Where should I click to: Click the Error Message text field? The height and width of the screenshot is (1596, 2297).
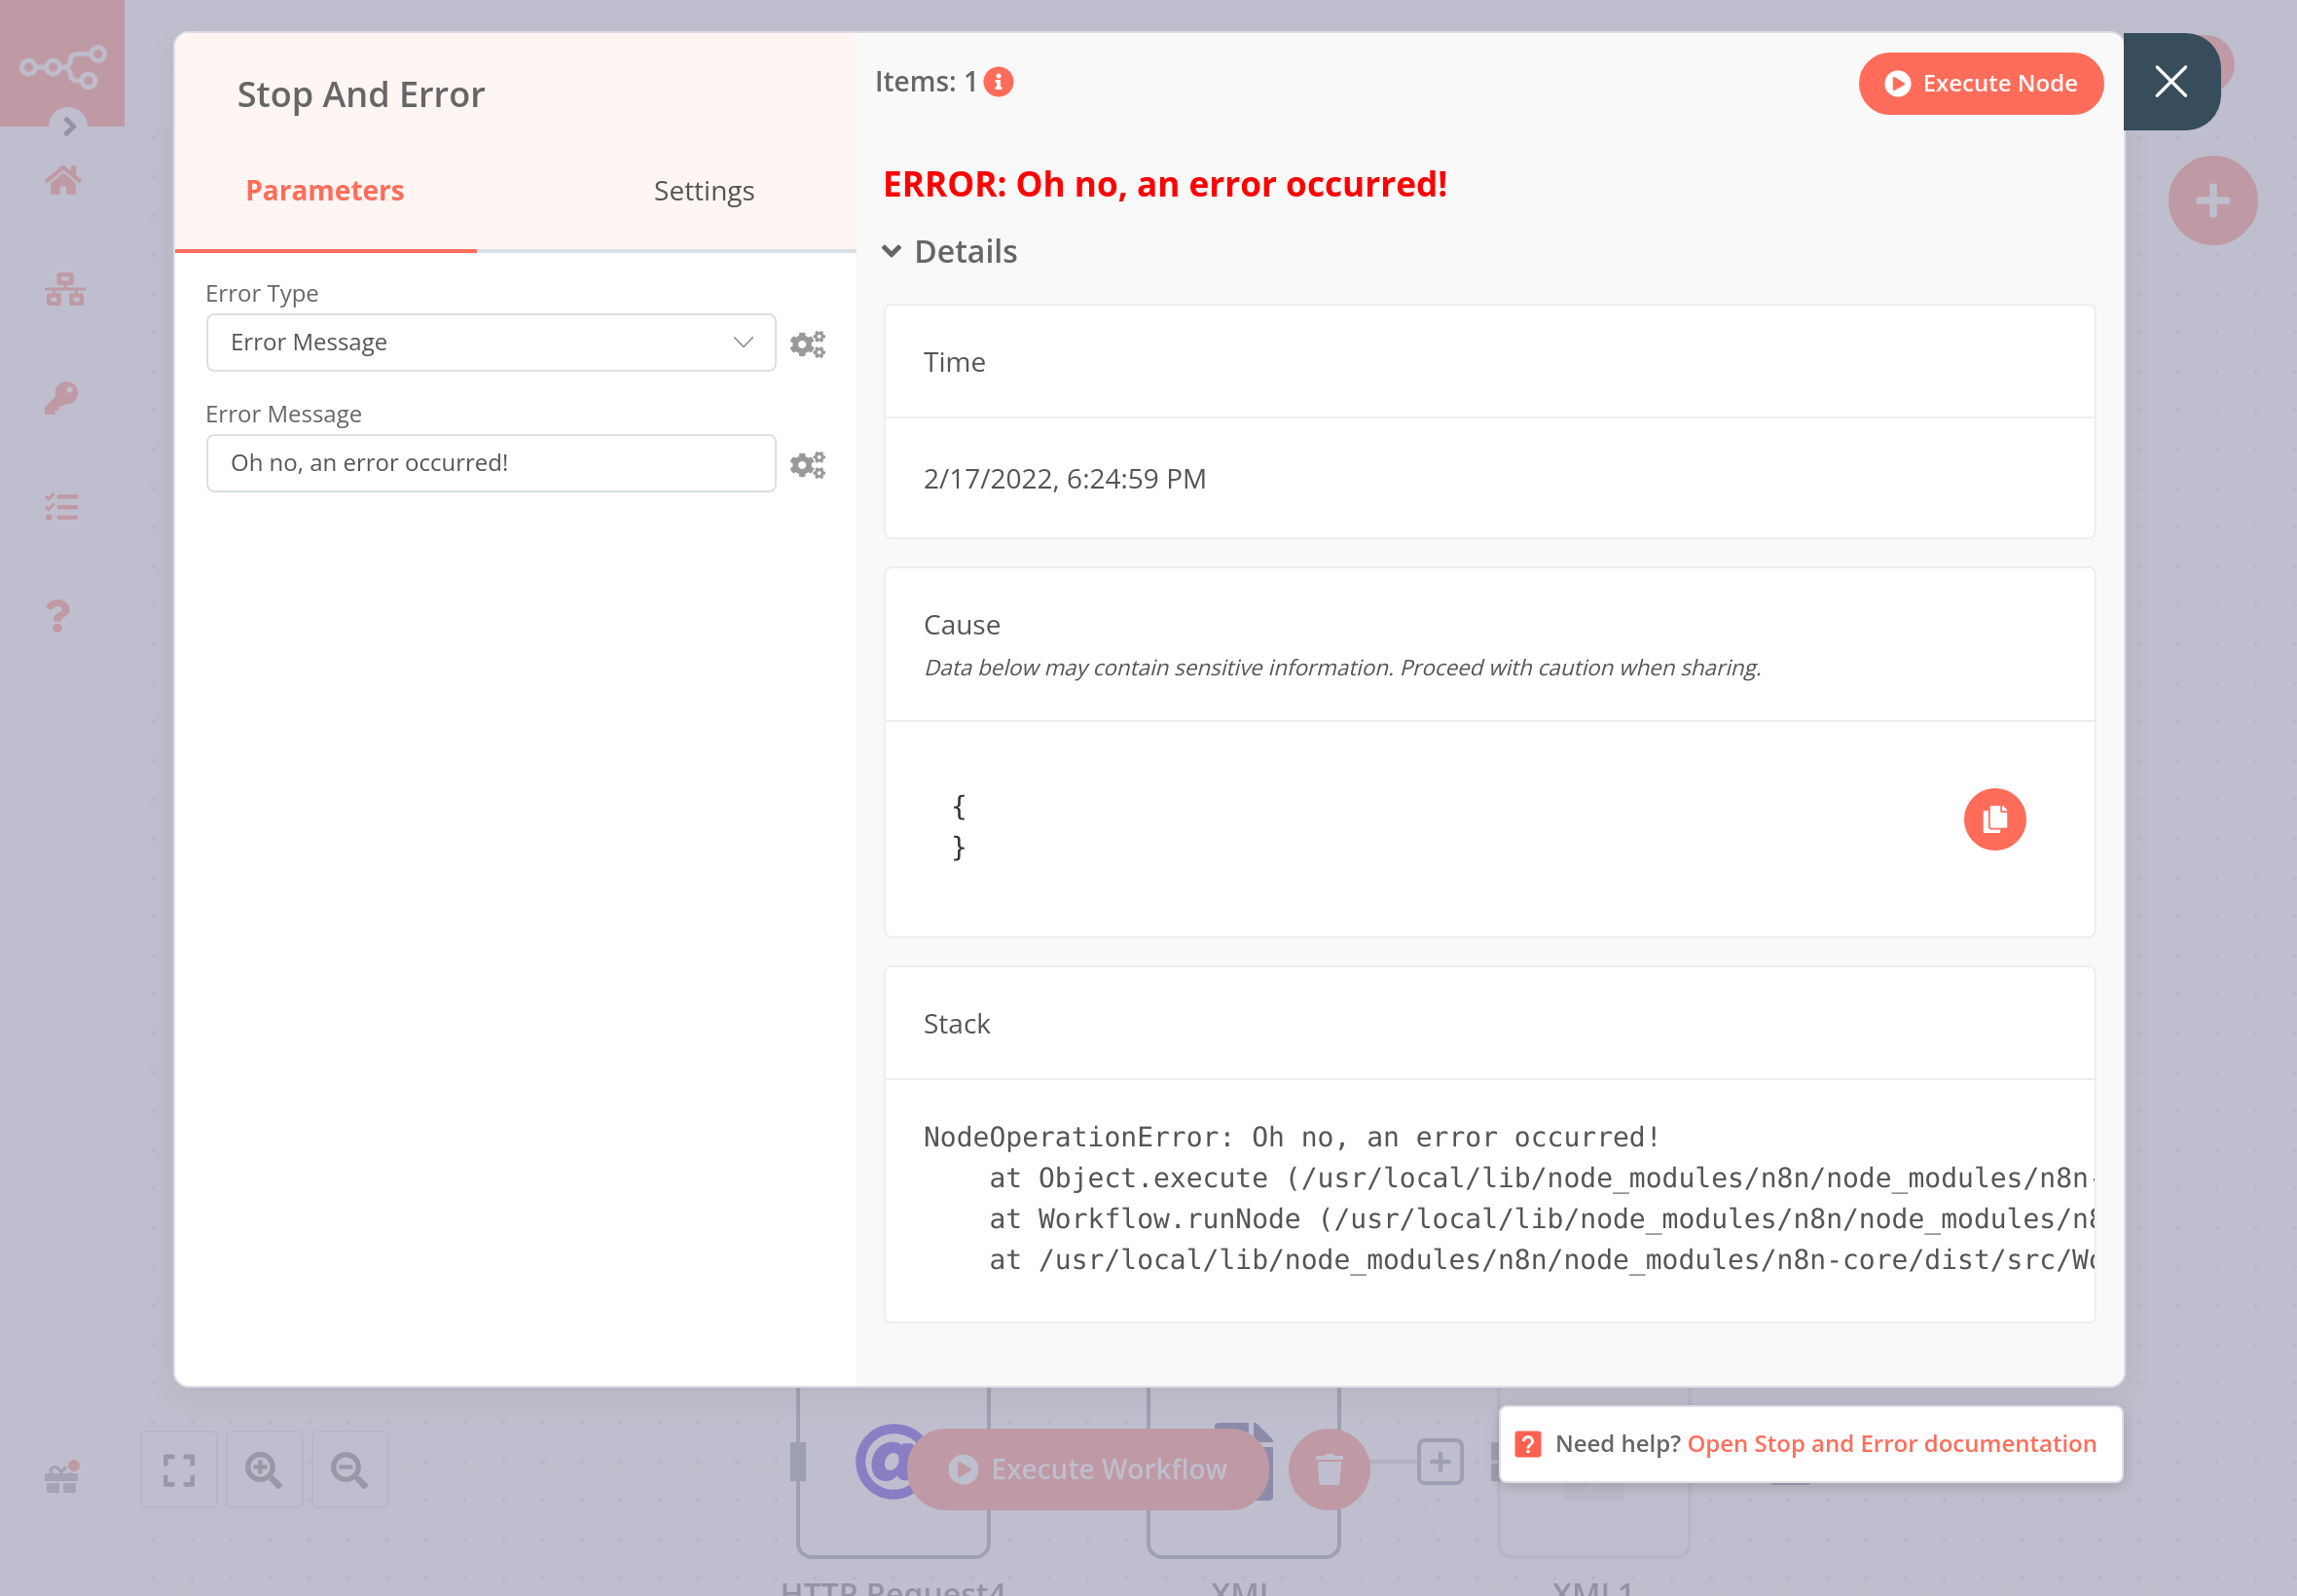tap(490, 463)
